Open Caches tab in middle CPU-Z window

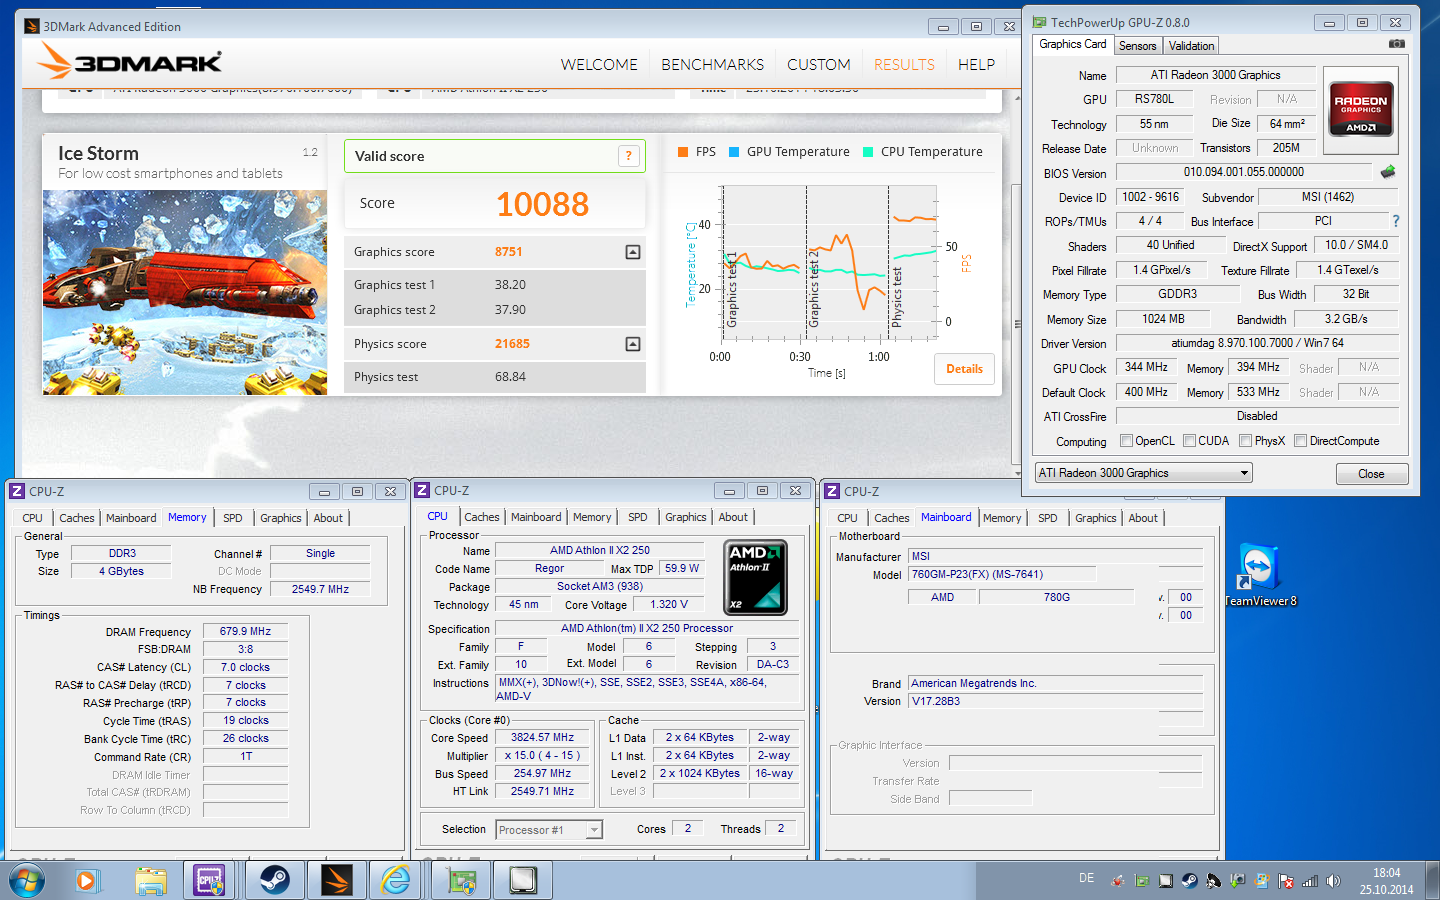481,517
